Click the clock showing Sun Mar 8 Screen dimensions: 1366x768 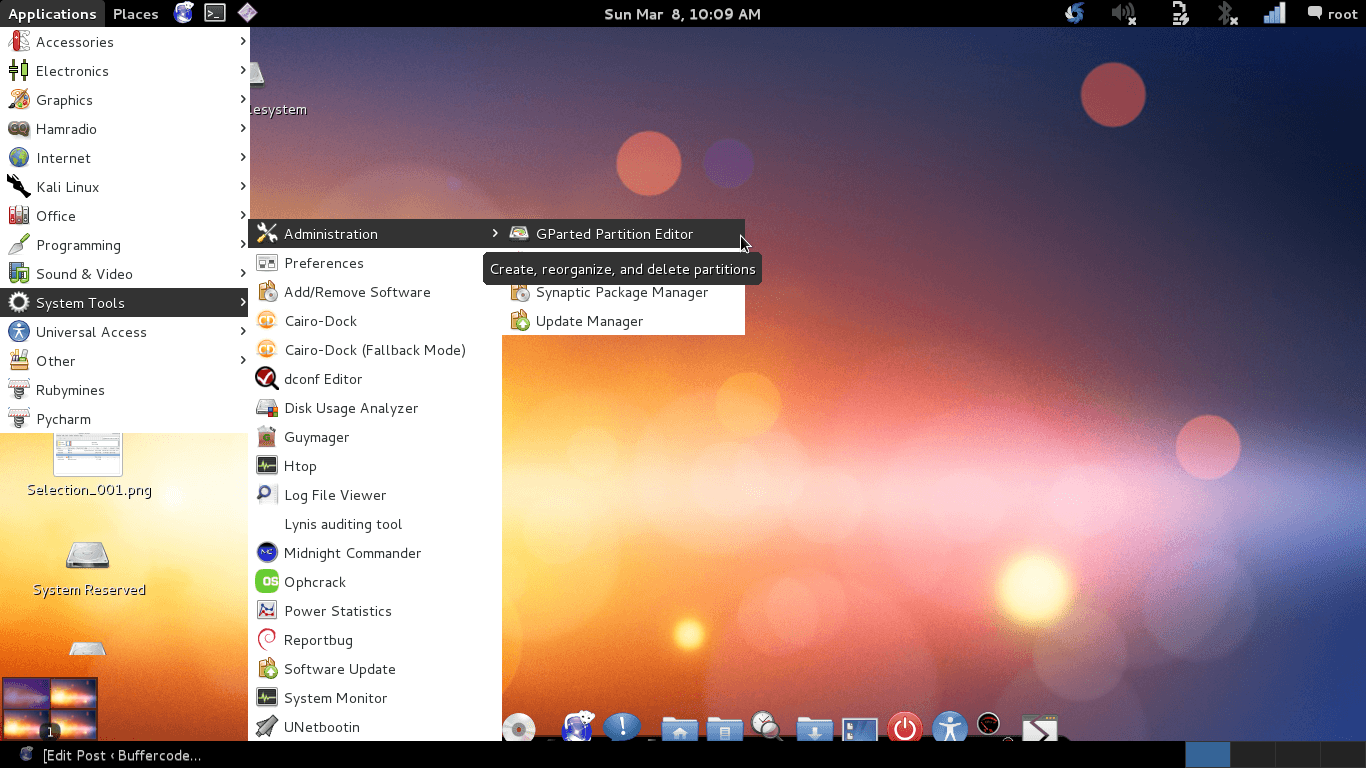(x=683, y=14)
